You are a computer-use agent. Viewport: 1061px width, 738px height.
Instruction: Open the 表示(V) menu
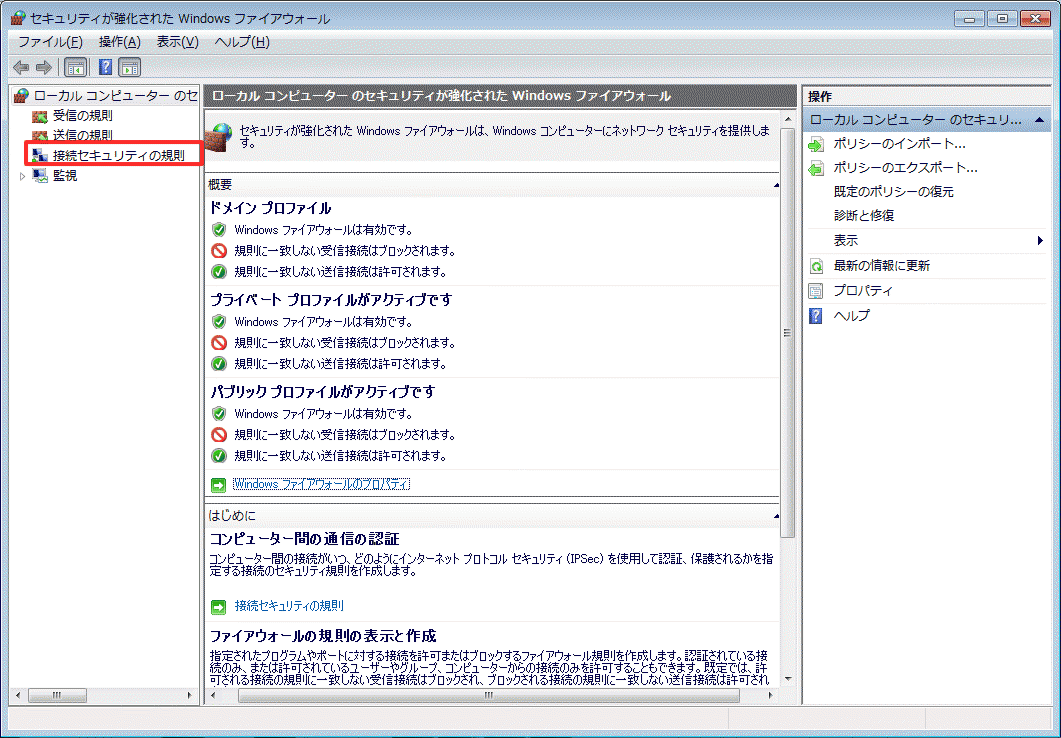(177, 42)
